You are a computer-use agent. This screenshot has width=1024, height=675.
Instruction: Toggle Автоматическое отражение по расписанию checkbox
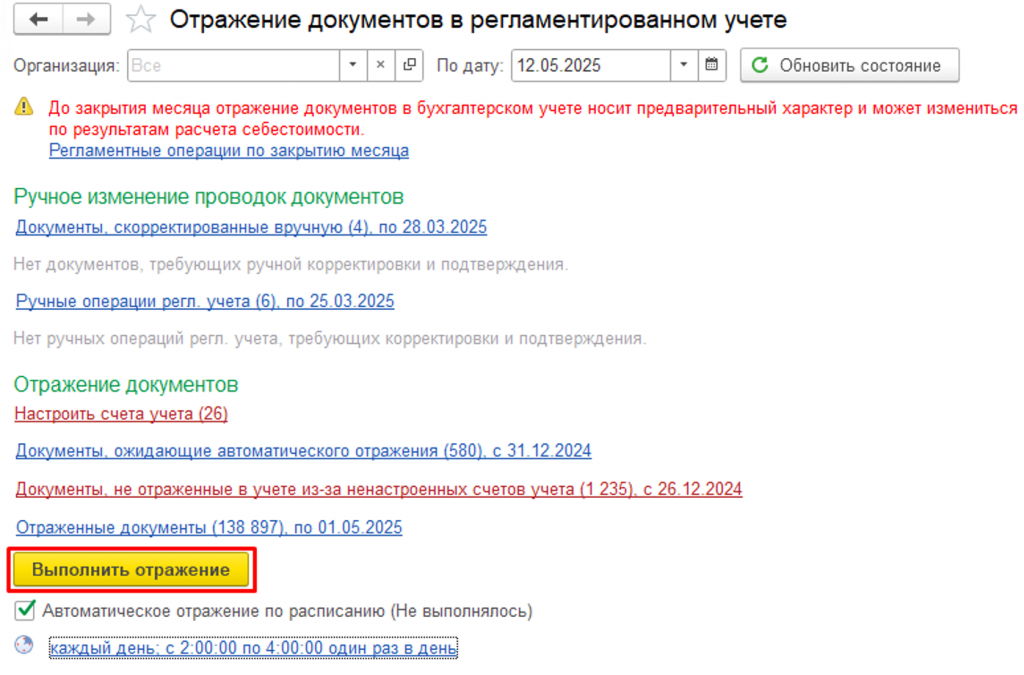(25, 610)
